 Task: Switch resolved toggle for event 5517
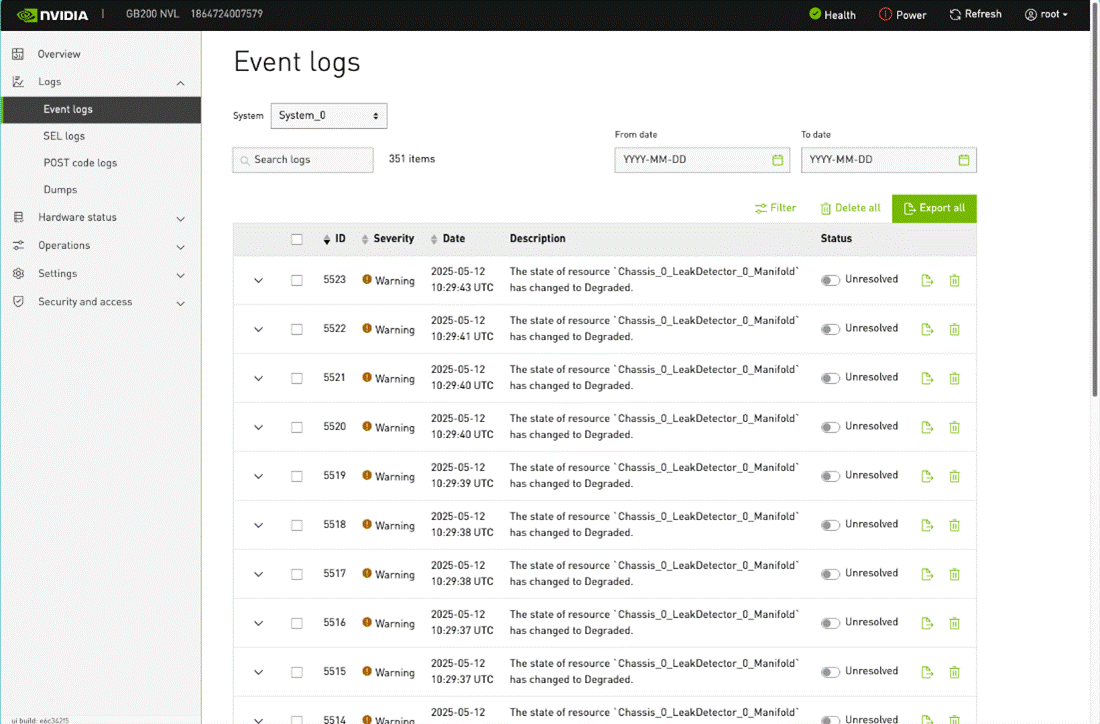point(830,575)
